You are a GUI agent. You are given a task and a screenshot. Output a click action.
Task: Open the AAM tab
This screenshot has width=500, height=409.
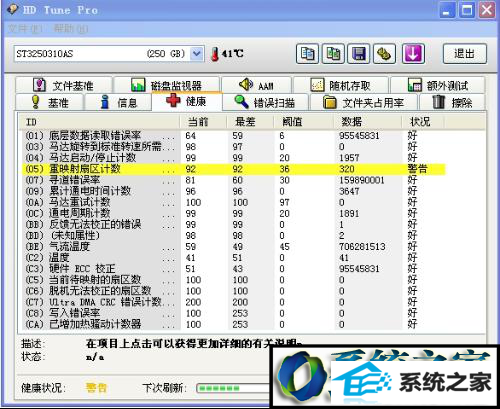click(x=256, y=85)
